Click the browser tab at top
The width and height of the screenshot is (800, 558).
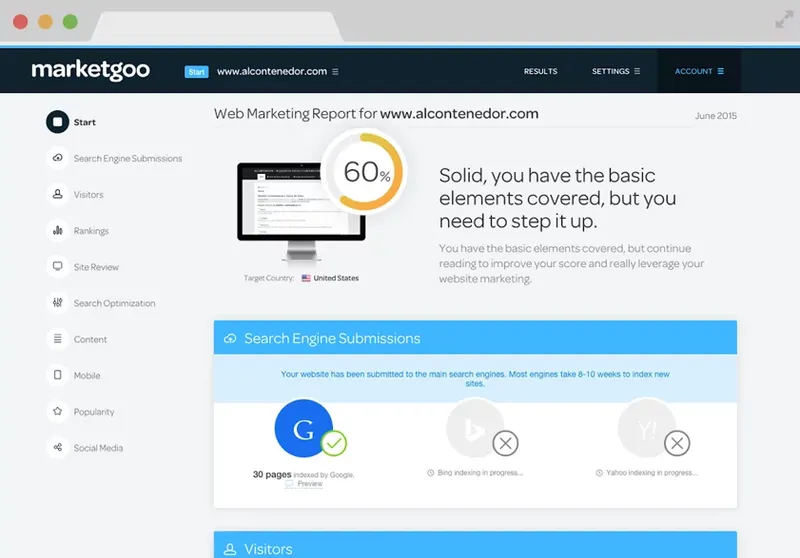(x=217, y=27)
